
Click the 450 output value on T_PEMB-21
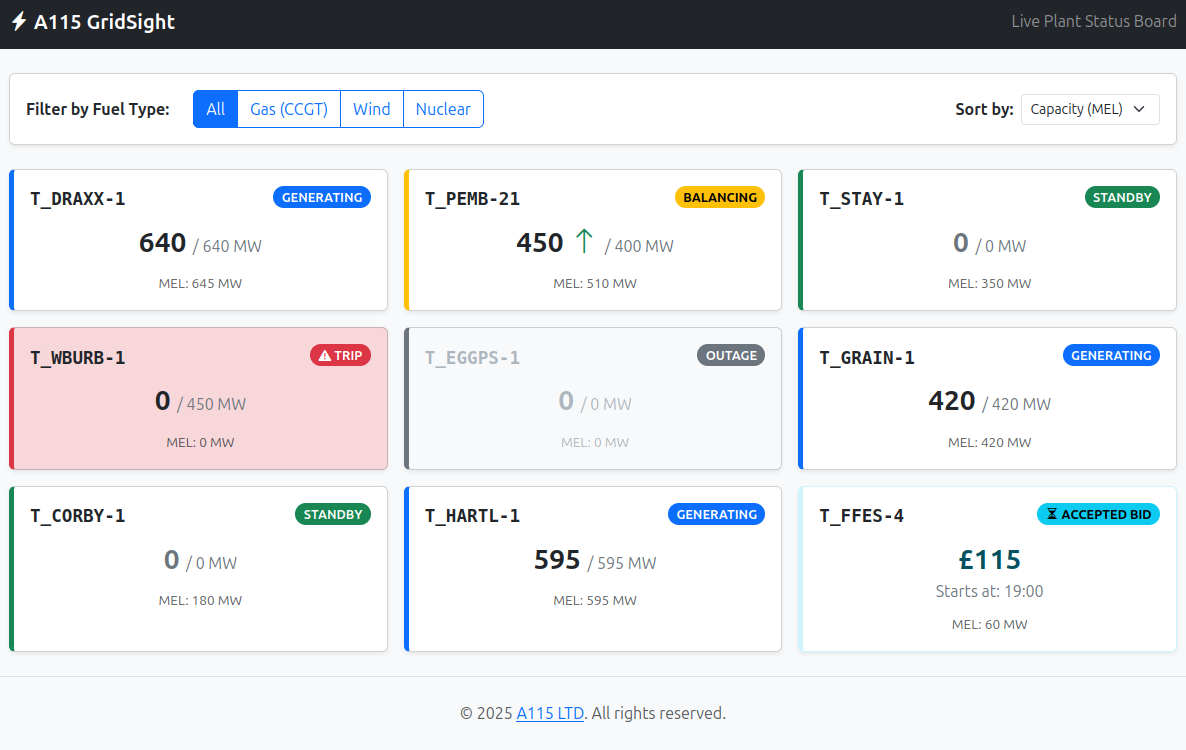(540, 243)
